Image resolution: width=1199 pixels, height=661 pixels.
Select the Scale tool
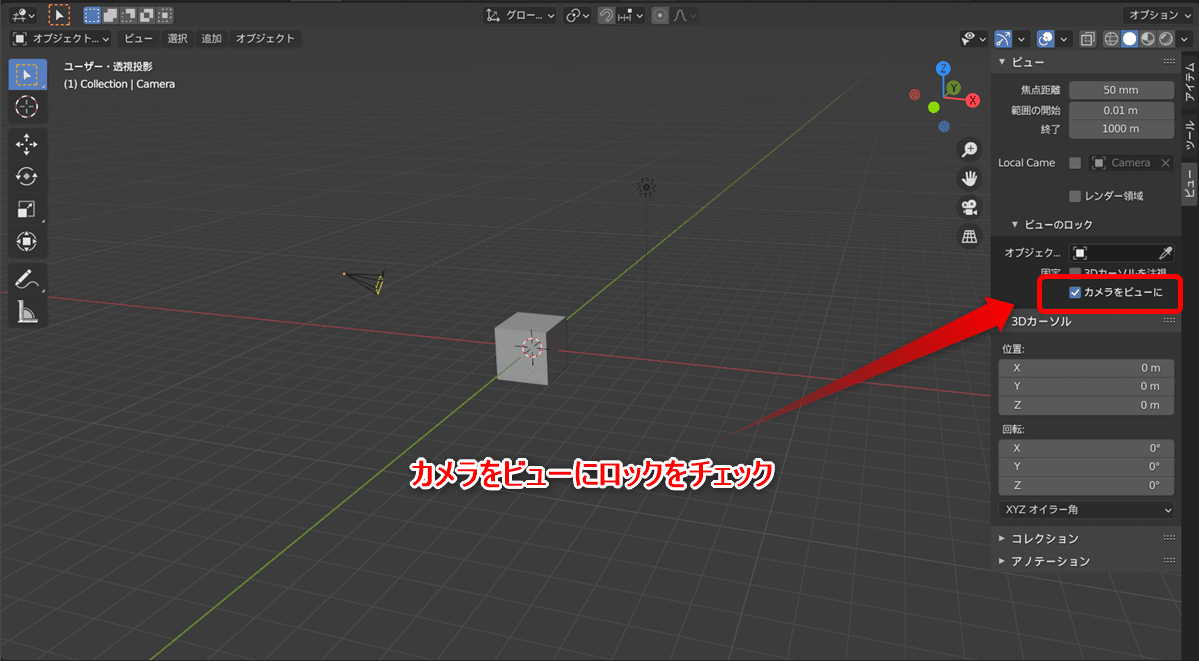[x=27, y=209]
